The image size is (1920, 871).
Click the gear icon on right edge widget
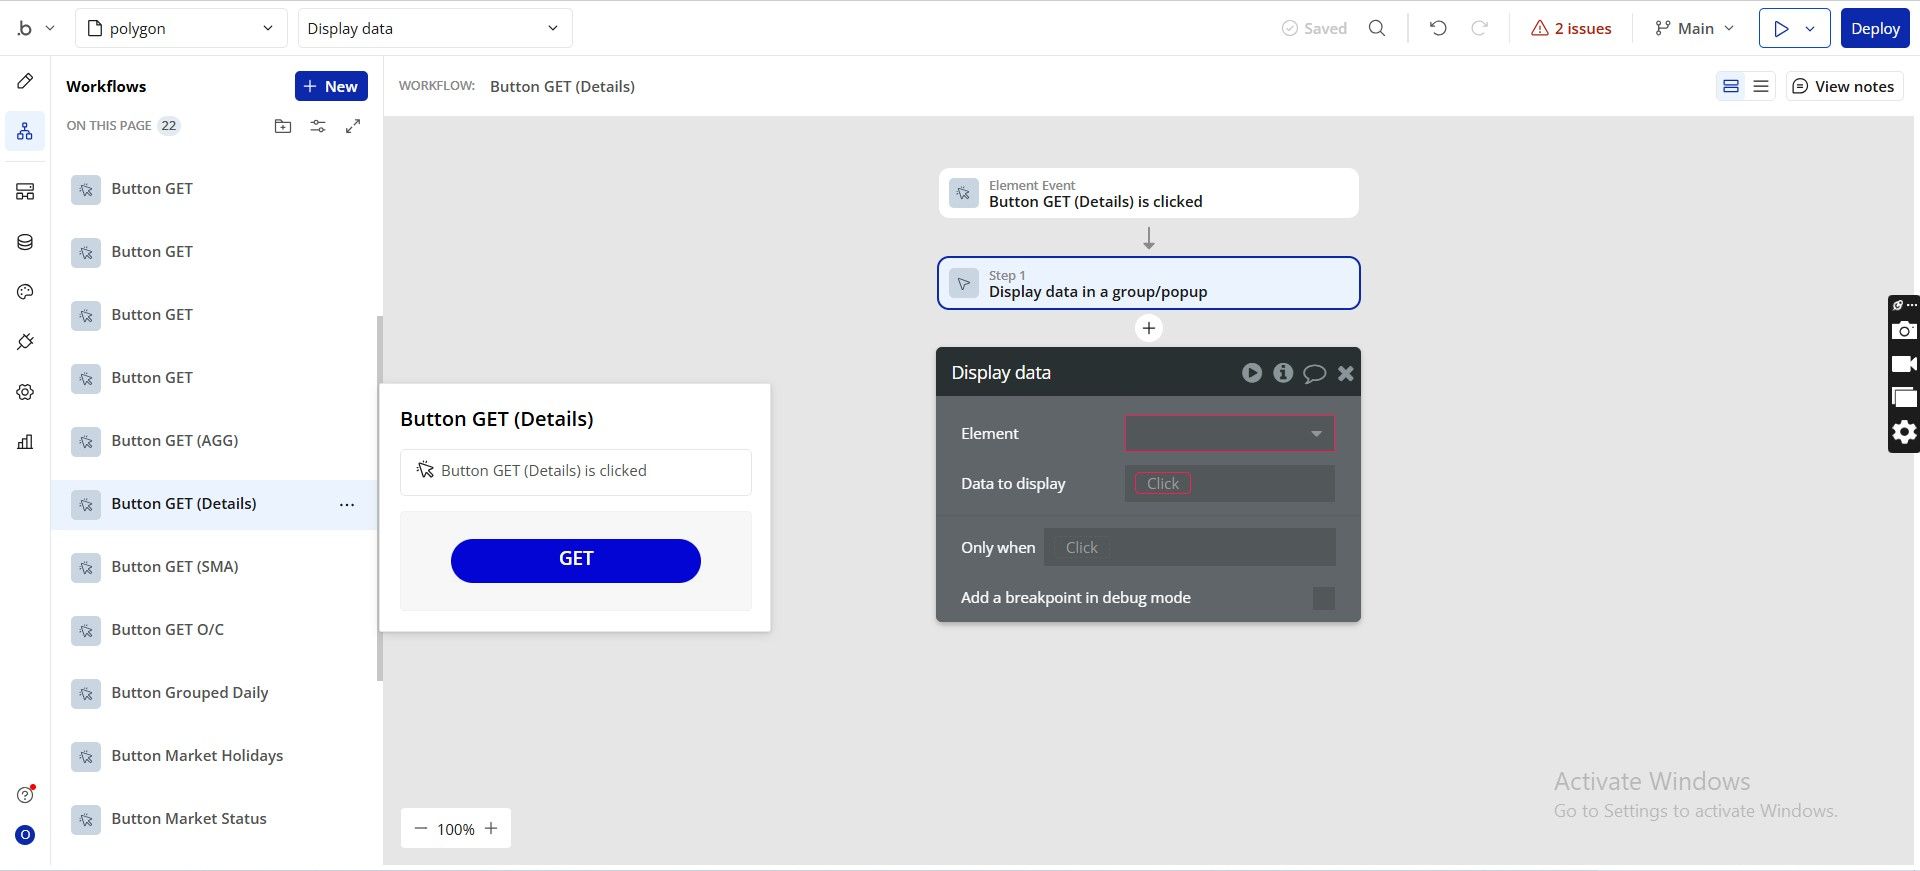1905,432
